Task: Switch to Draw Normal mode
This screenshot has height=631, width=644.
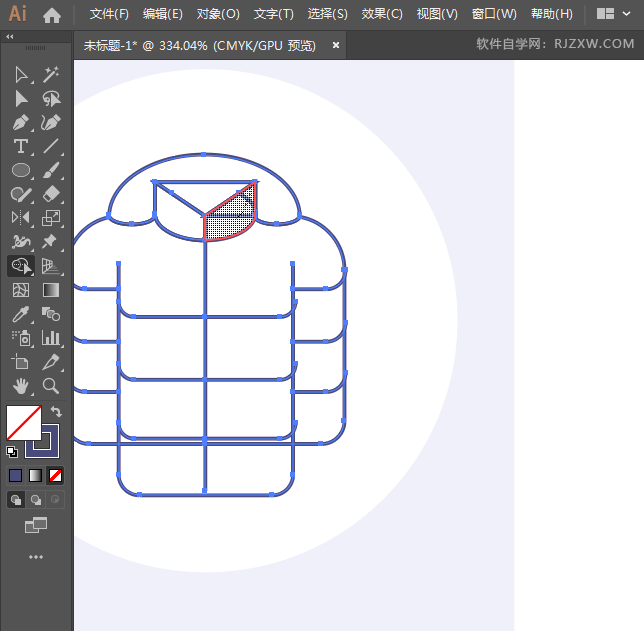Action: pos(16,500)
